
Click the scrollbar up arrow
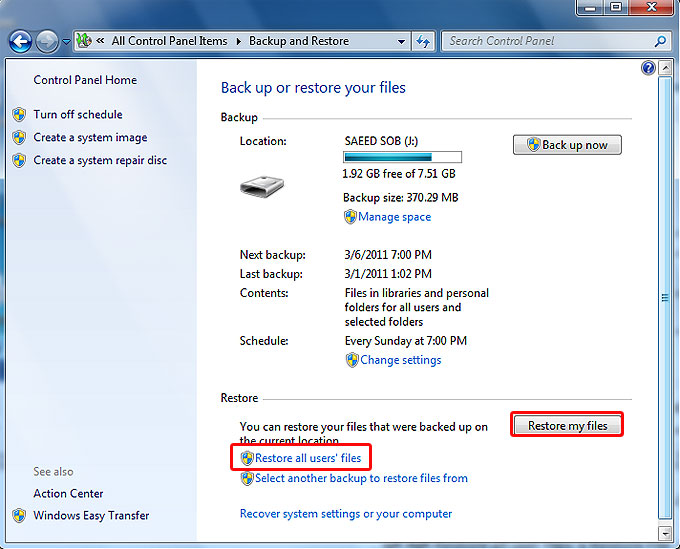pyautogui.click(x=665, y=68)
